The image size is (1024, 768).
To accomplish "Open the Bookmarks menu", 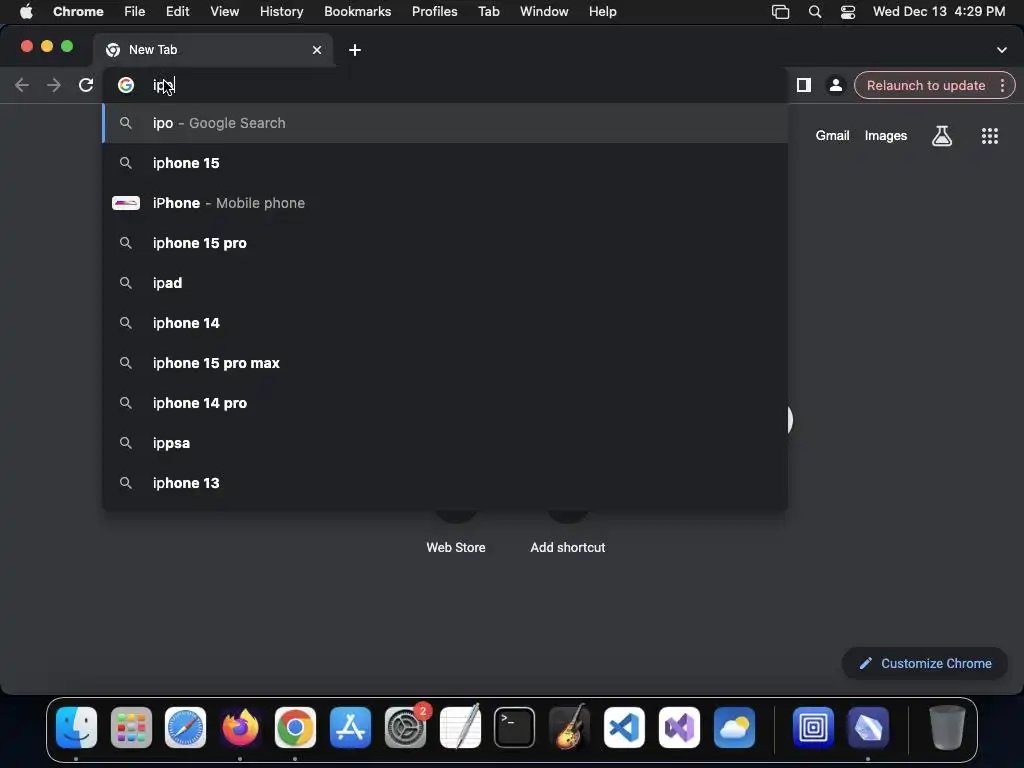I will point(357,11).
